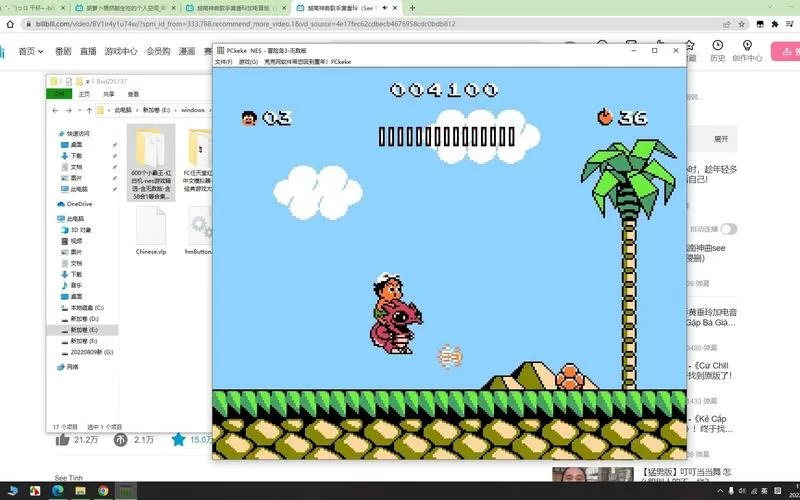
Task: Click the browser home icon
Action: (10, 24)
